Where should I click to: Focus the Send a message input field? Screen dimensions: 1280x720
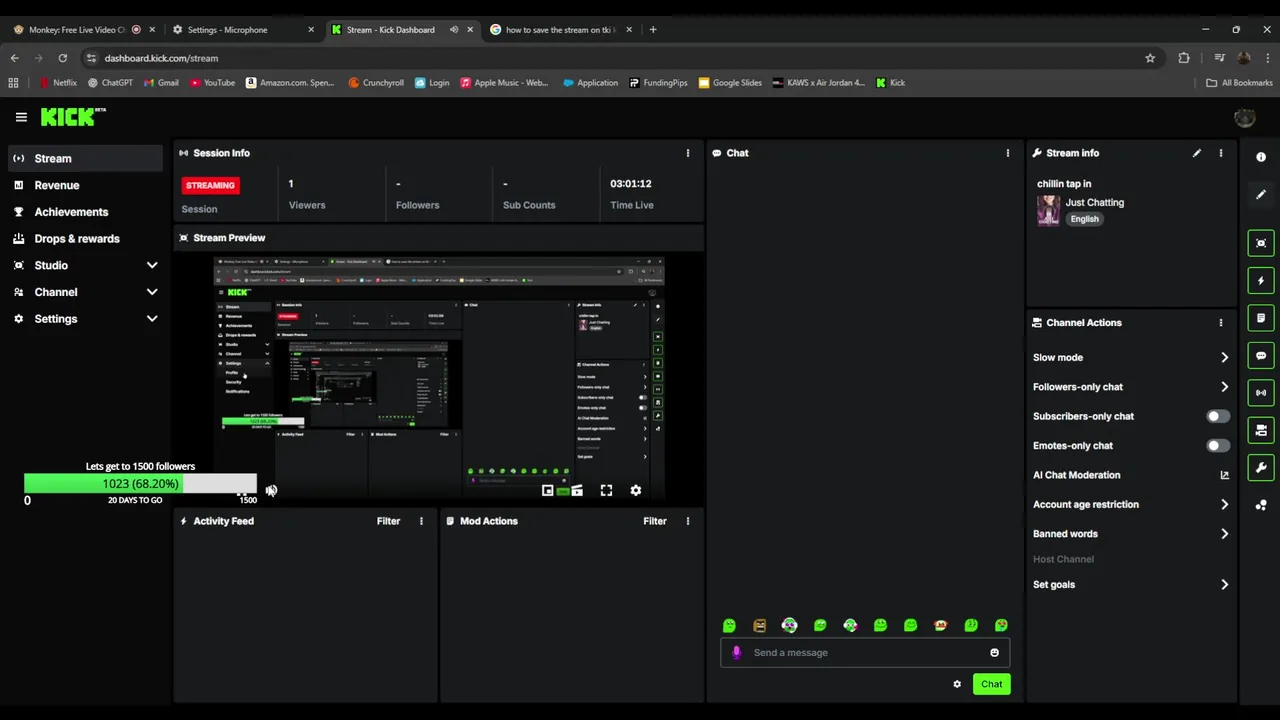pyautogui.click(x=864, y=653)
